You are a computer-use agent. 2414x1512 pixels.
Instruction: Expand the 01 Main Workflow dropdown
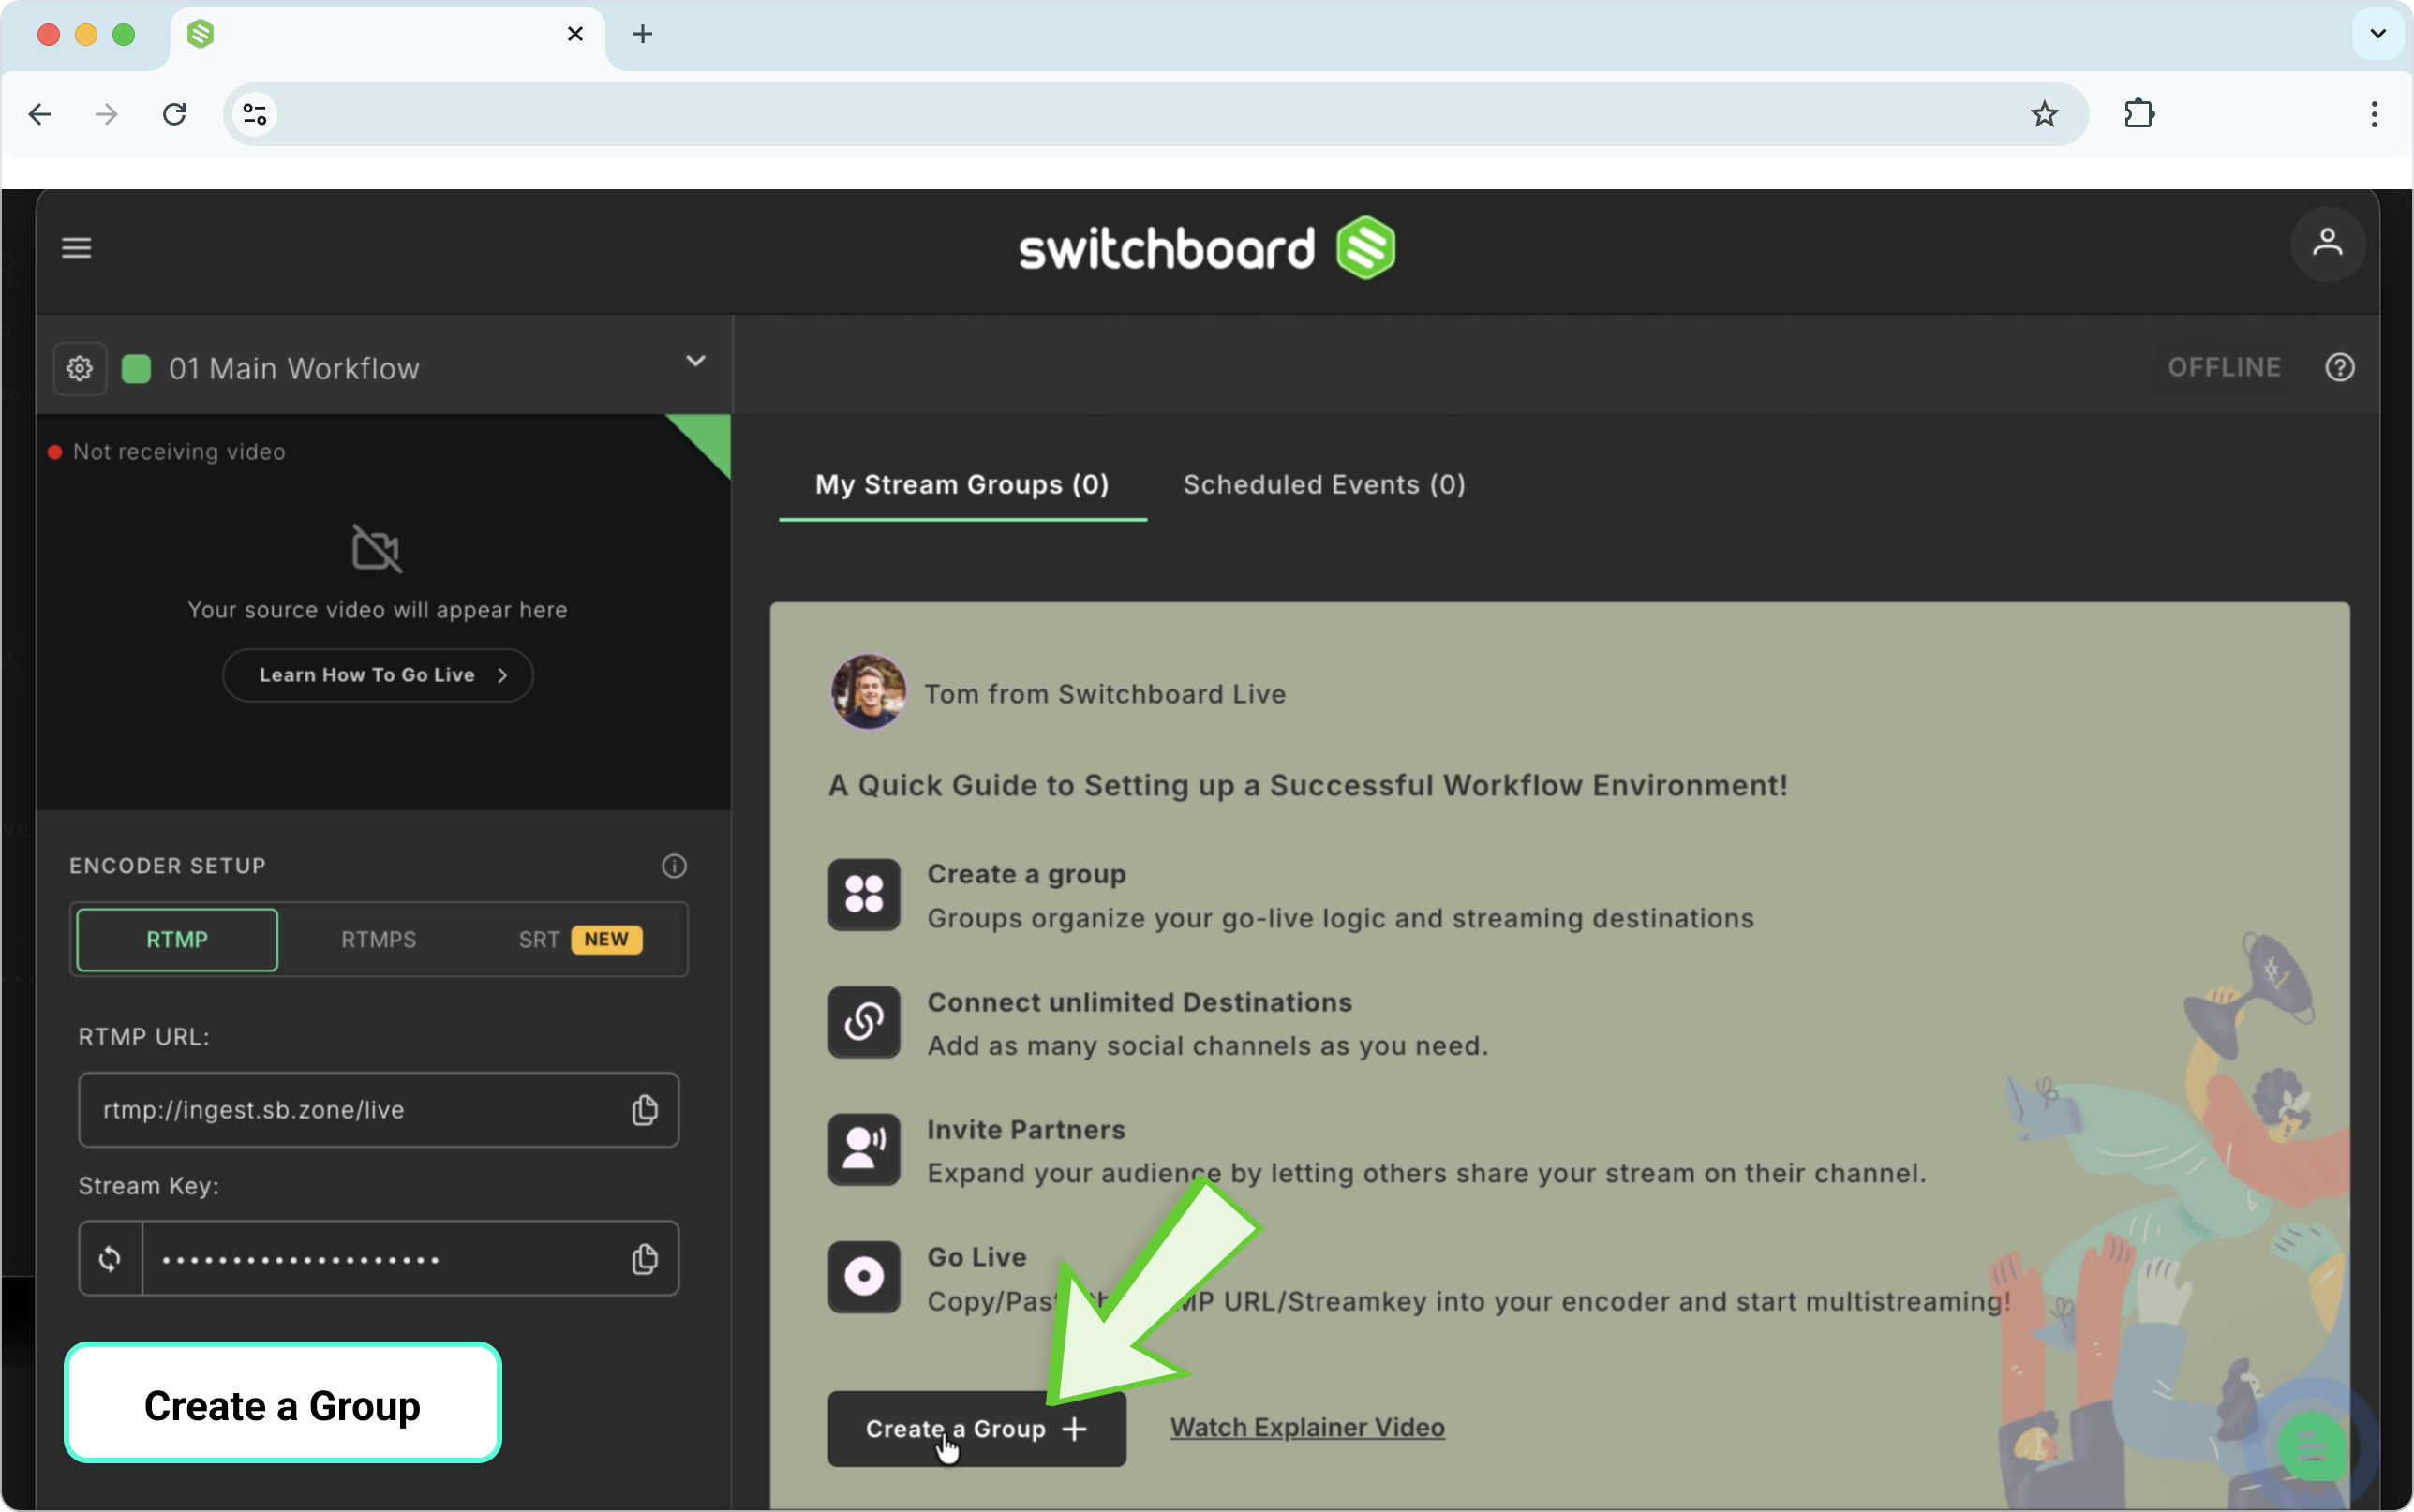click(x=696, y=361)
